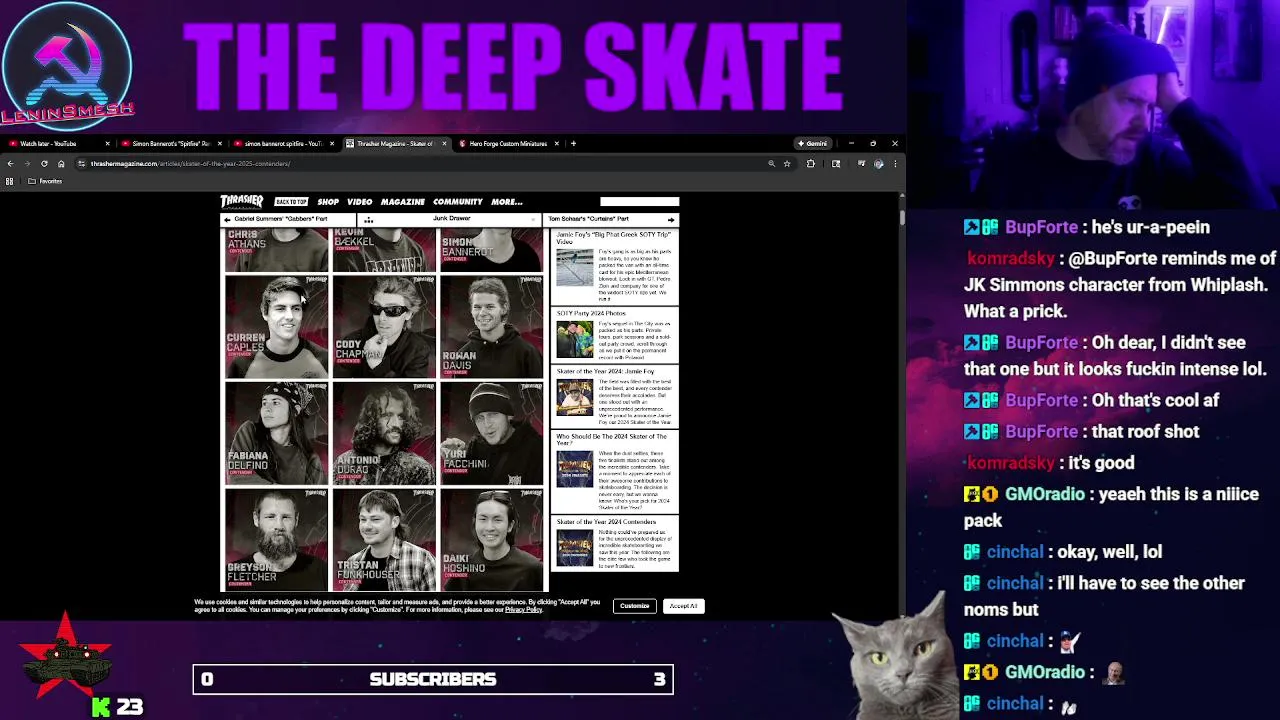Open the COMMUNITY menu item

point(457,202)
